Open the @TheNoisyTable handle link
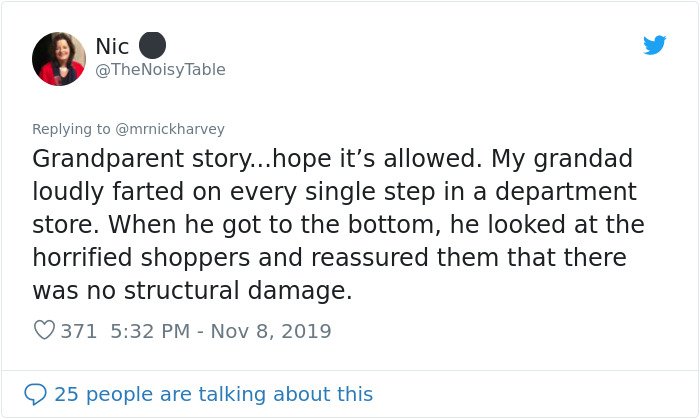 (x=160, y=70)
